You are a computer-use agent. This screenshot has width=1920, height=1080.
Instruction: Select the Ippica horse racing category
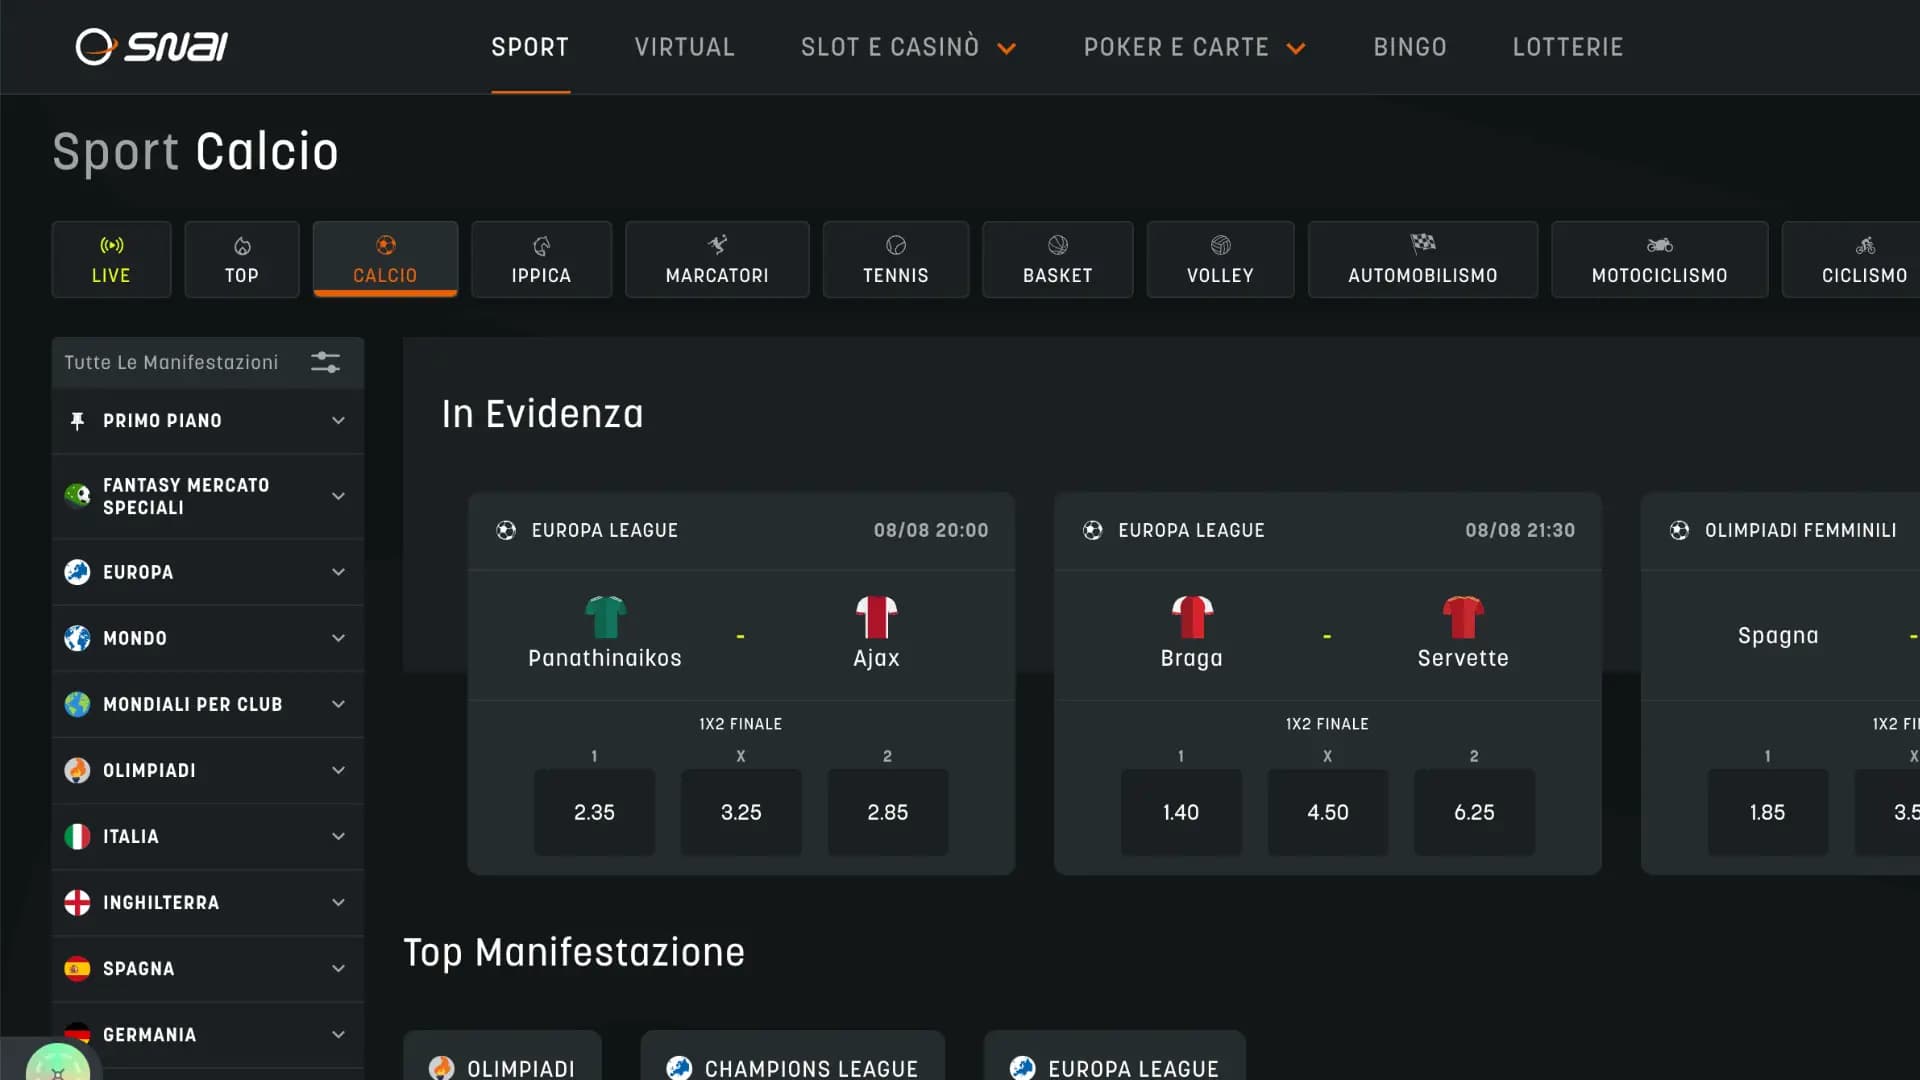tap(541, 260)
